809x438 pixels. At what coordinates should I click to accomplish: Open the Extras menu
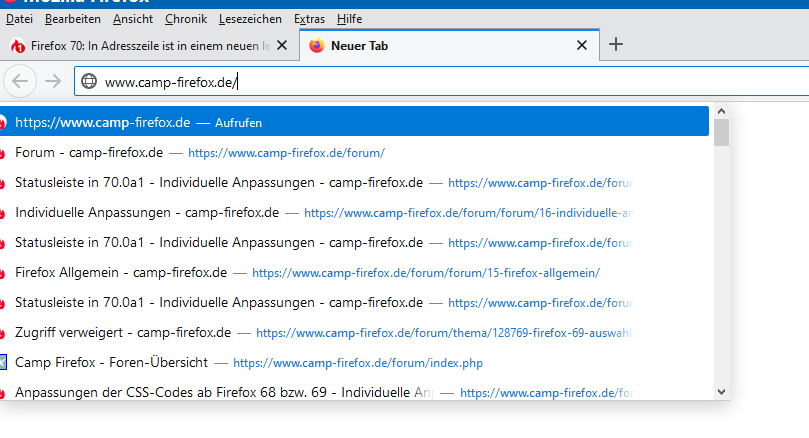pos(310,19)
